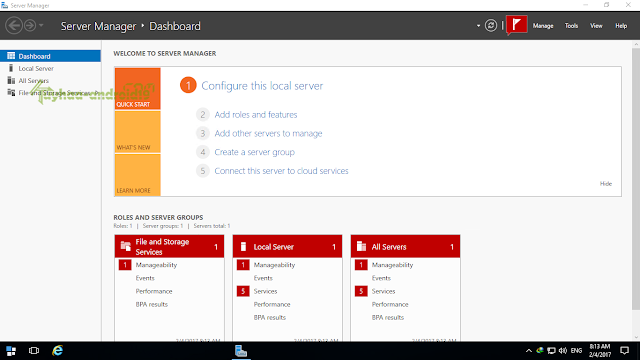This screenshot has height=360, width=640.
Task: Open Performance in File and Storage tile
Action: tap(154, 291)
